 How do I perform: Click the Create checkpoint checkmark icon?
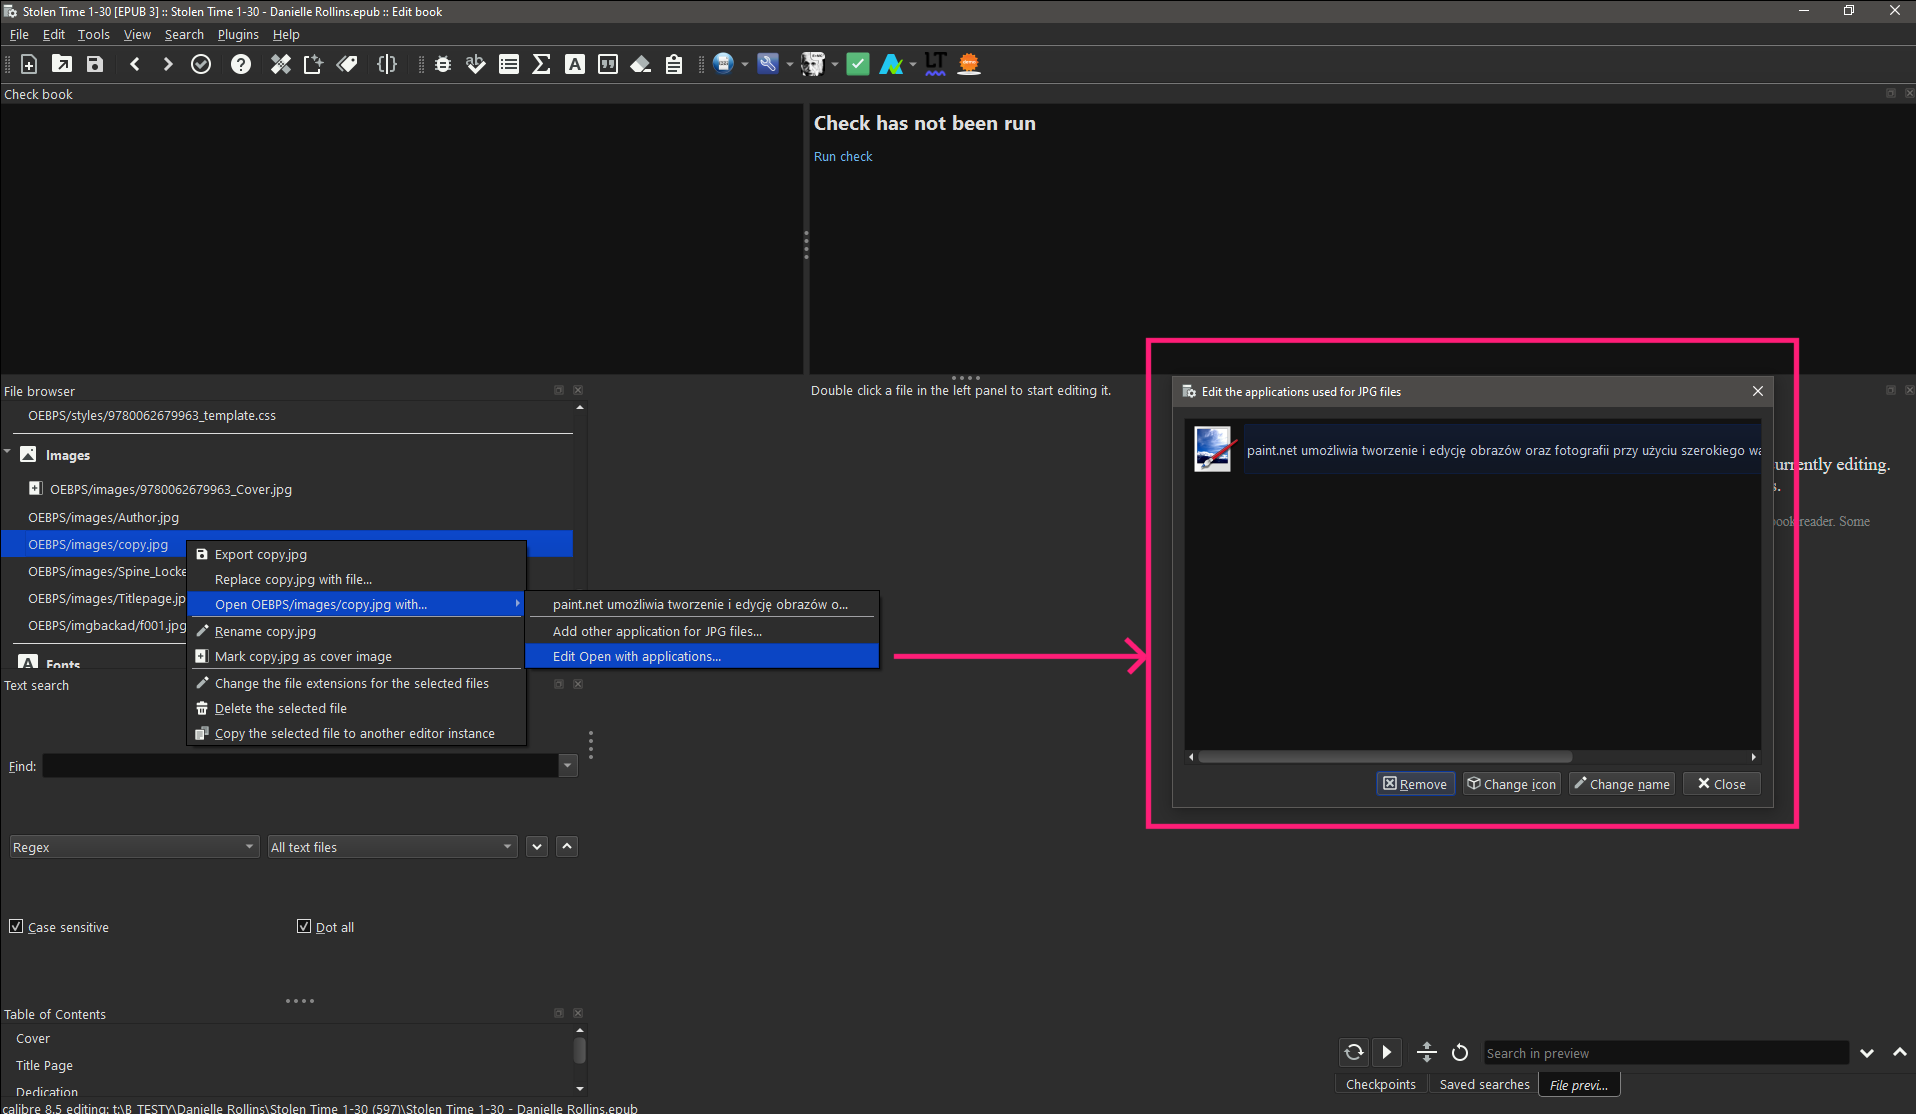pyautogui.click(x=201, y=64)
